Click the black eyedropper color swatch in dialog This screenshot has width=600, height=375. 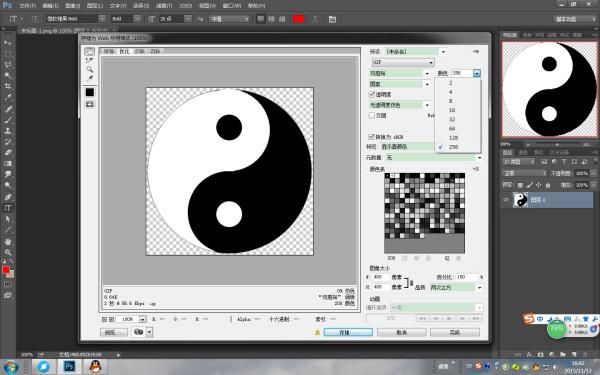click(90, 92)
